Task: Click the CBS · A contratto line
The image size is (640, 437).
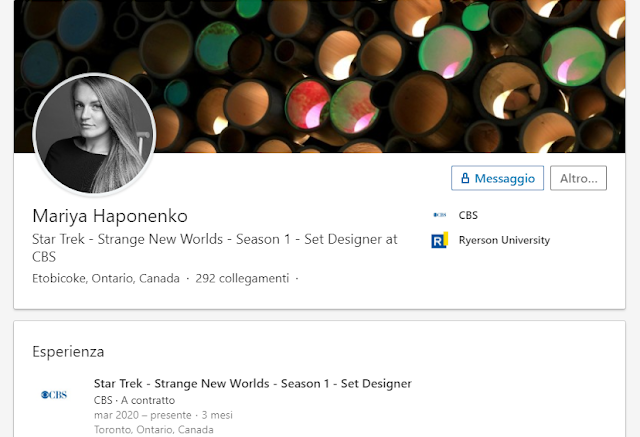Action: [134, 400]
